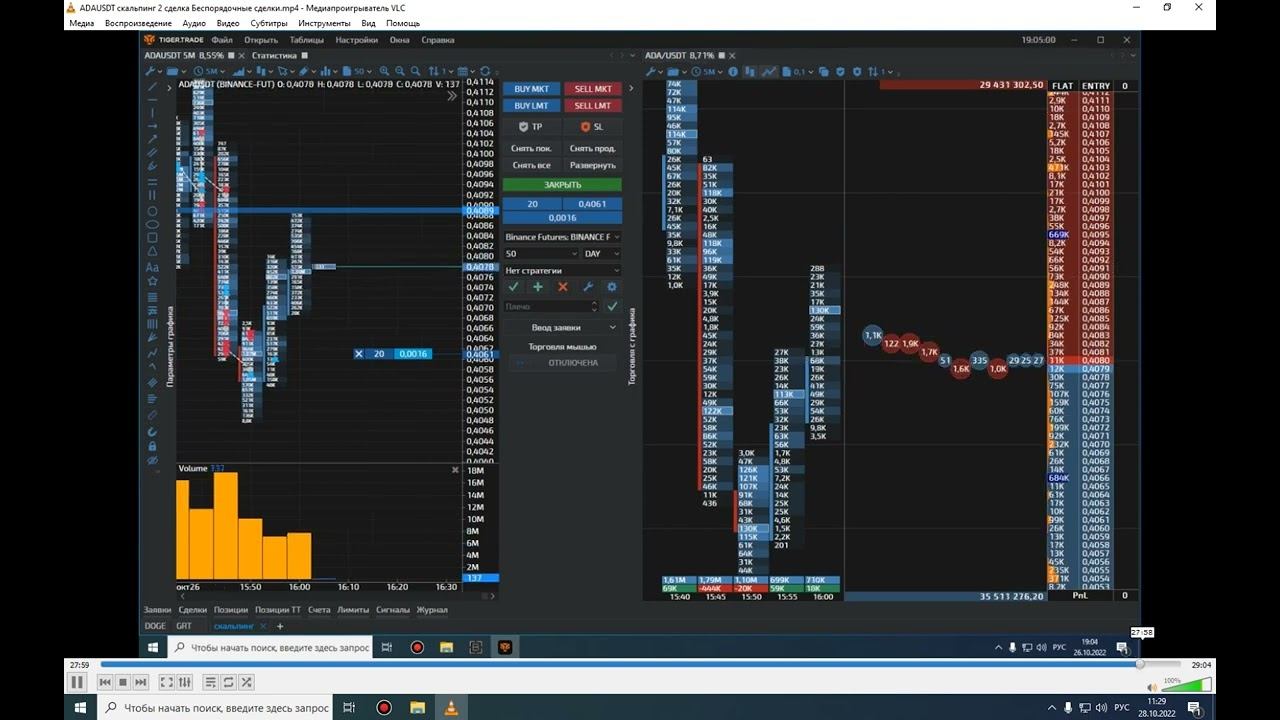Open the Нет стратегии dropdown
The width and height of the screenshot is (1280, 720).
[562, 270]
